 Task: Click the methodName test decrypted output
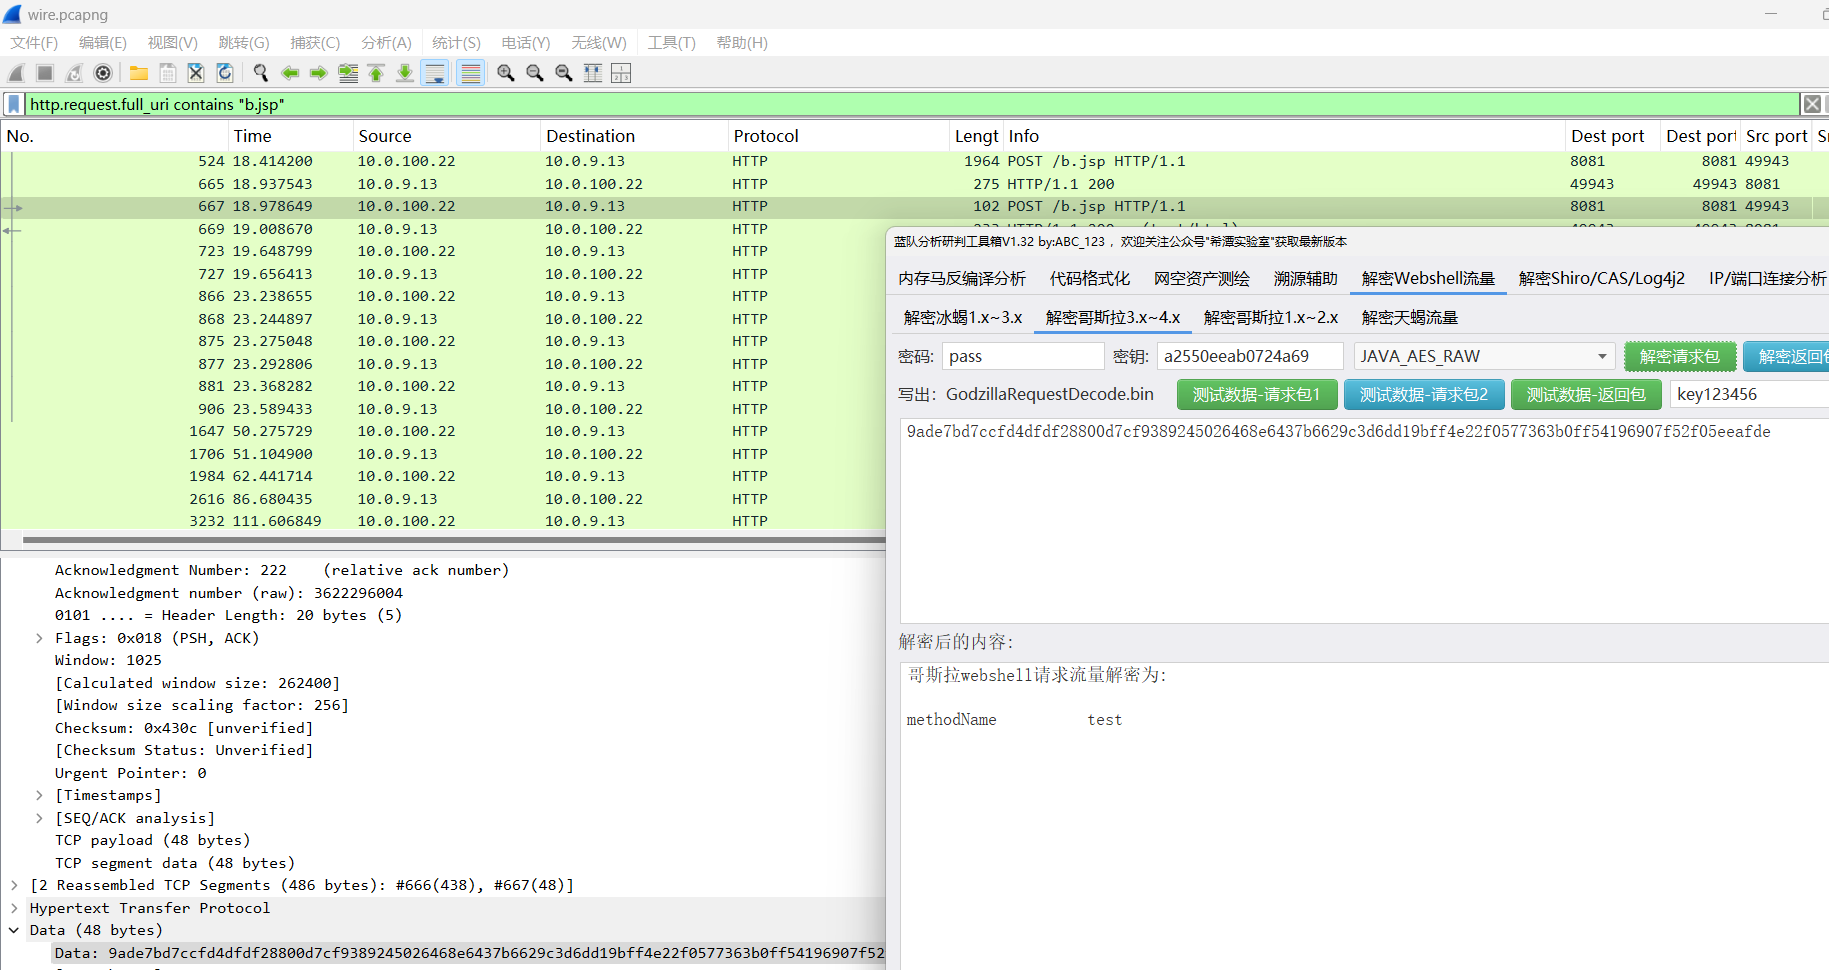1014,720
